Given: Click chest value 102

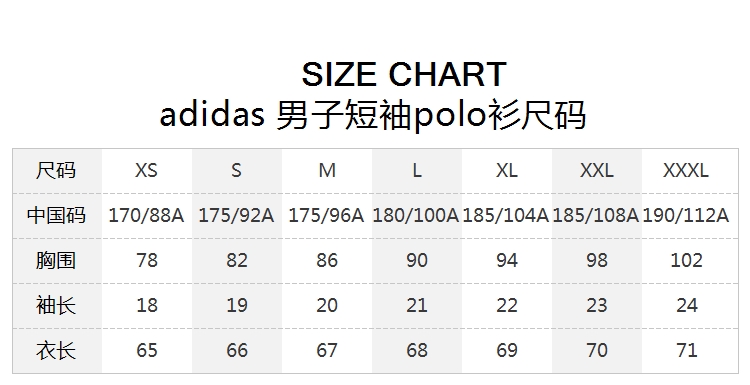Looking at the screenshot, I should (686, 261).
